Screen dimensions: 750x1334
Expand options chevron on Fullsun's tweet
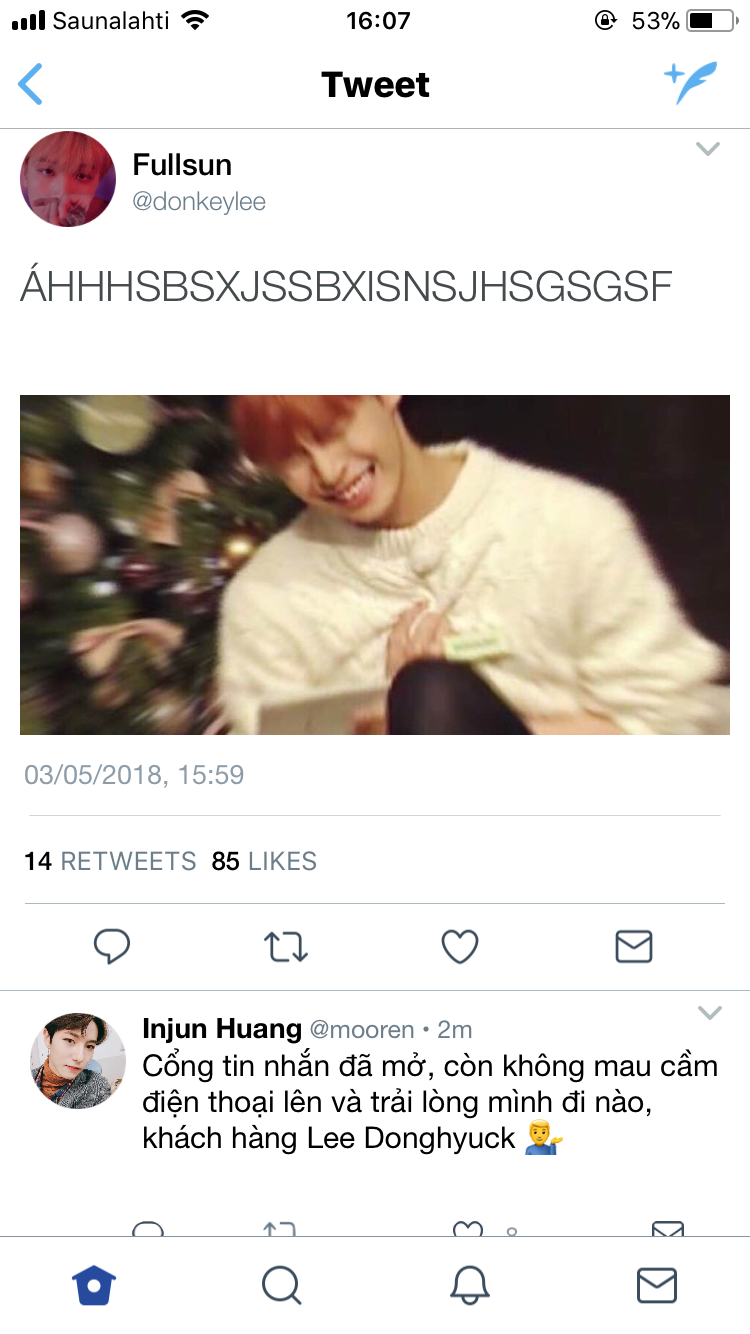(x=708, y=149)
